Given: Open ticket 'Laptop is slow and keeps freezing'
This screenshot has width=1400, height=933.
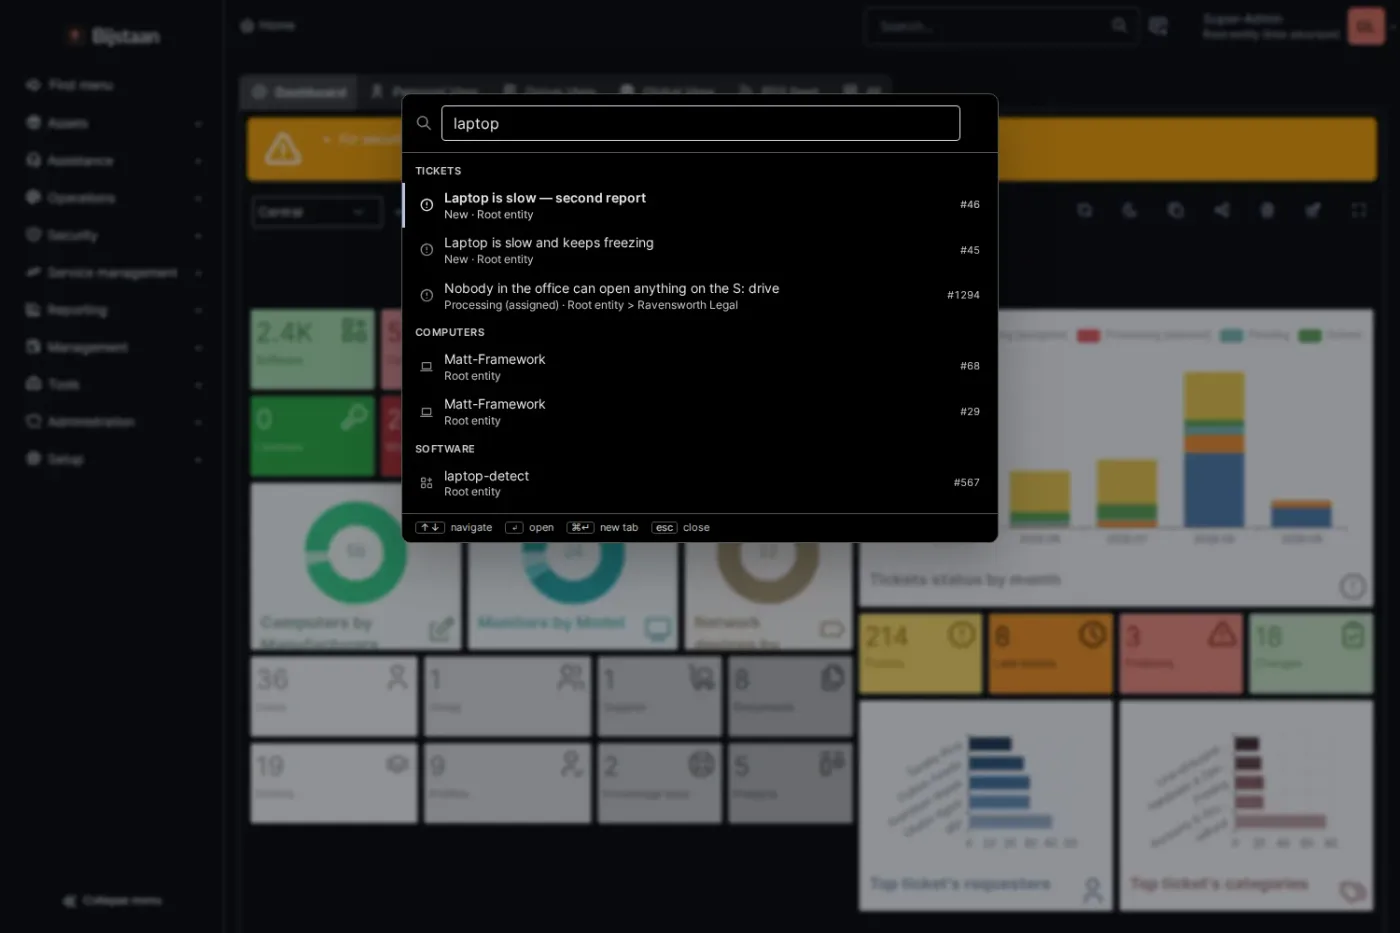Looking at the screenshot, I should [700, 250].
